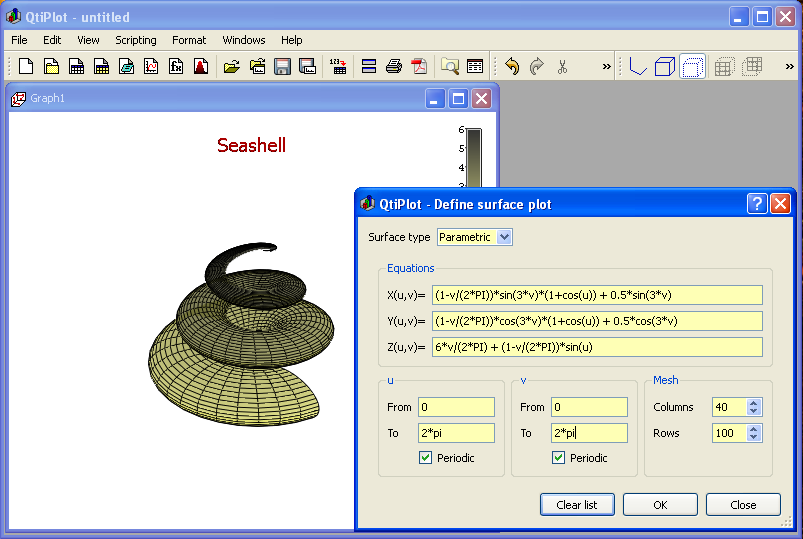Image resolution: width=803 pixels, height=539 pixels.
Task: Show the results log window icon
Action: [x=475, y=67]
